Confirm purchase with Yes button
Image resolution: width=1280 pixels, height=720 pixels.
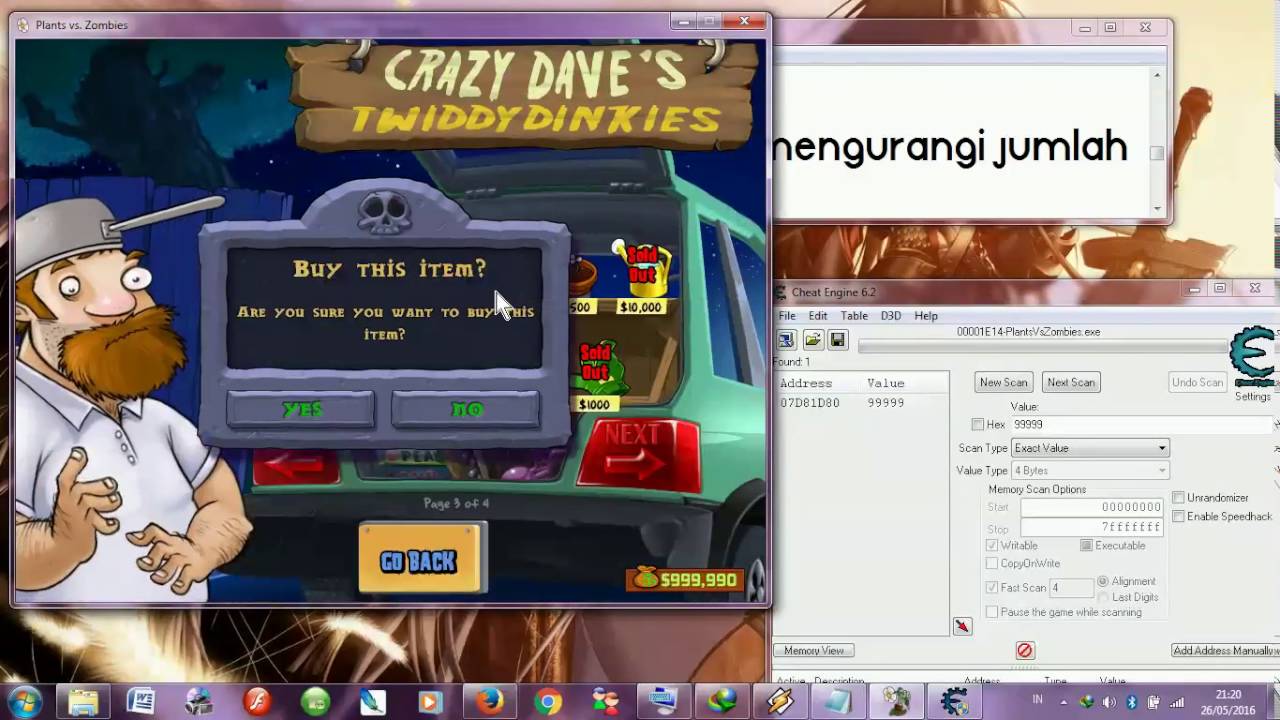click(x=301, y=409)
